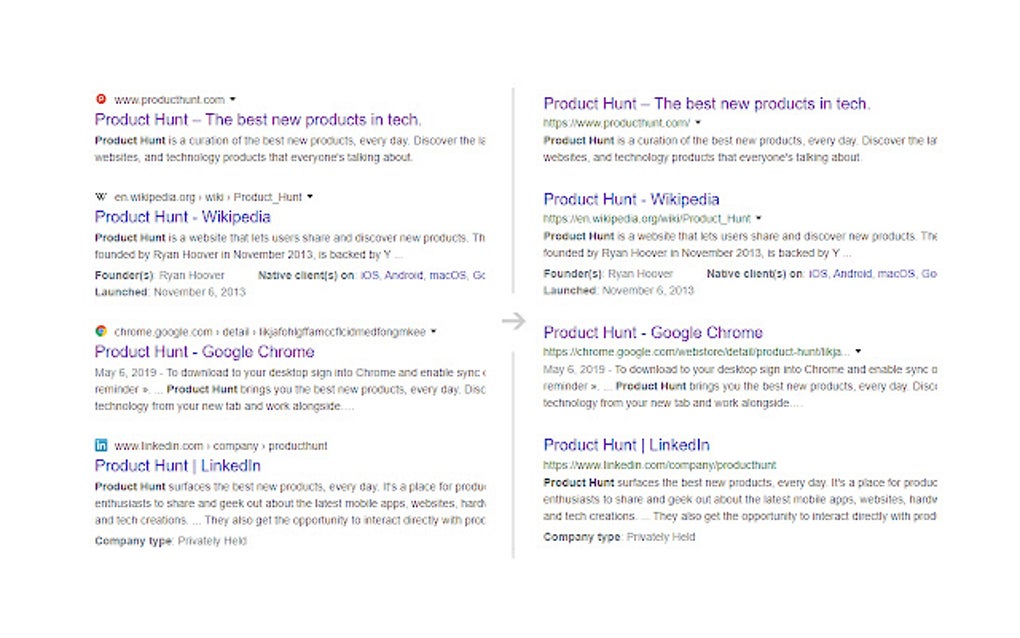Click the LinkedIn favicon
1020x638 pixels.
[x=100, y=445]
